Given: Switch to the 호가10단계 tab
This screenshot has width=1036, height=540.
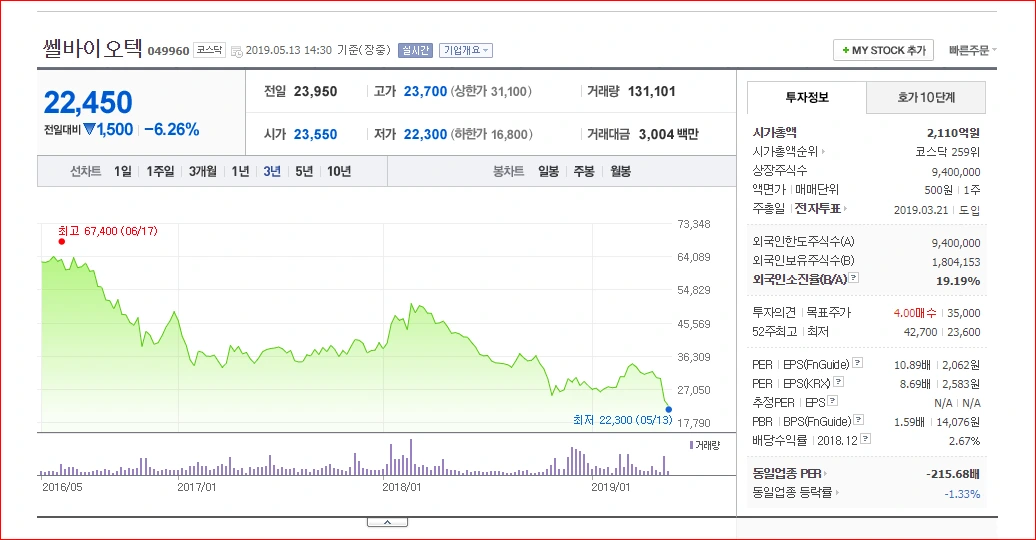Looking at the screenshot, I should (926, 98).
